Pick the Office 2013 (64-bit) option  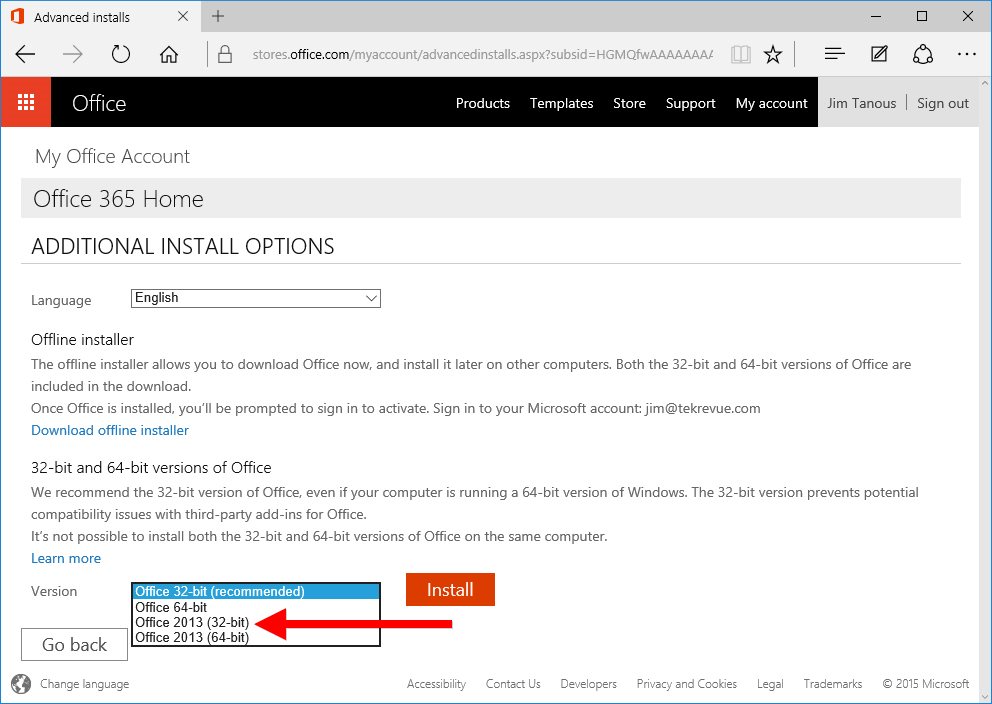192,638
